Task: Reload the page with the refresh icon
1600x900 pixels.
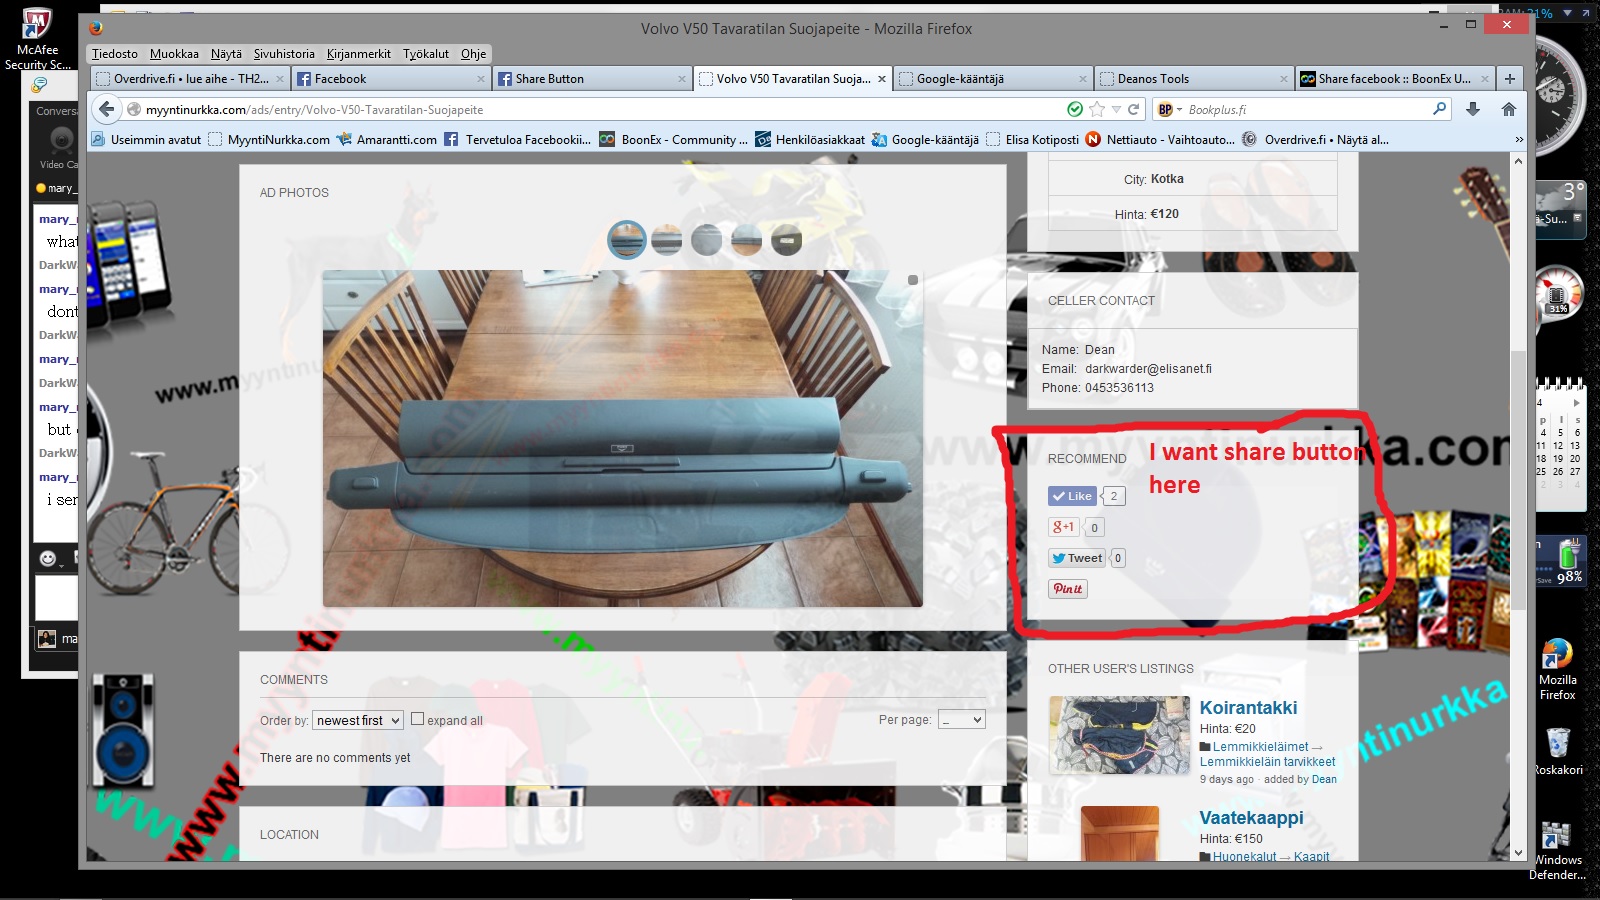Action: (x=1134, y=109)
